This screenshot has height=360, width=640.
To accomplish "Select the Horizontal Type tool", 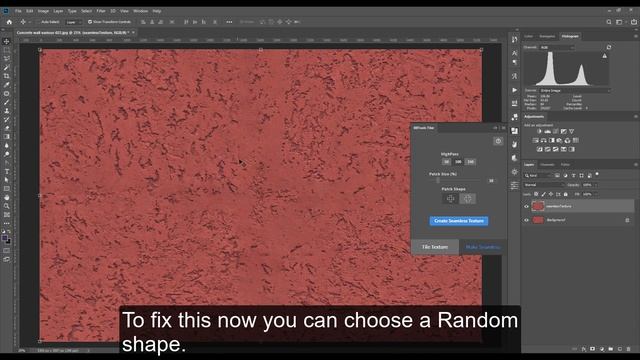I will (7, 171).
